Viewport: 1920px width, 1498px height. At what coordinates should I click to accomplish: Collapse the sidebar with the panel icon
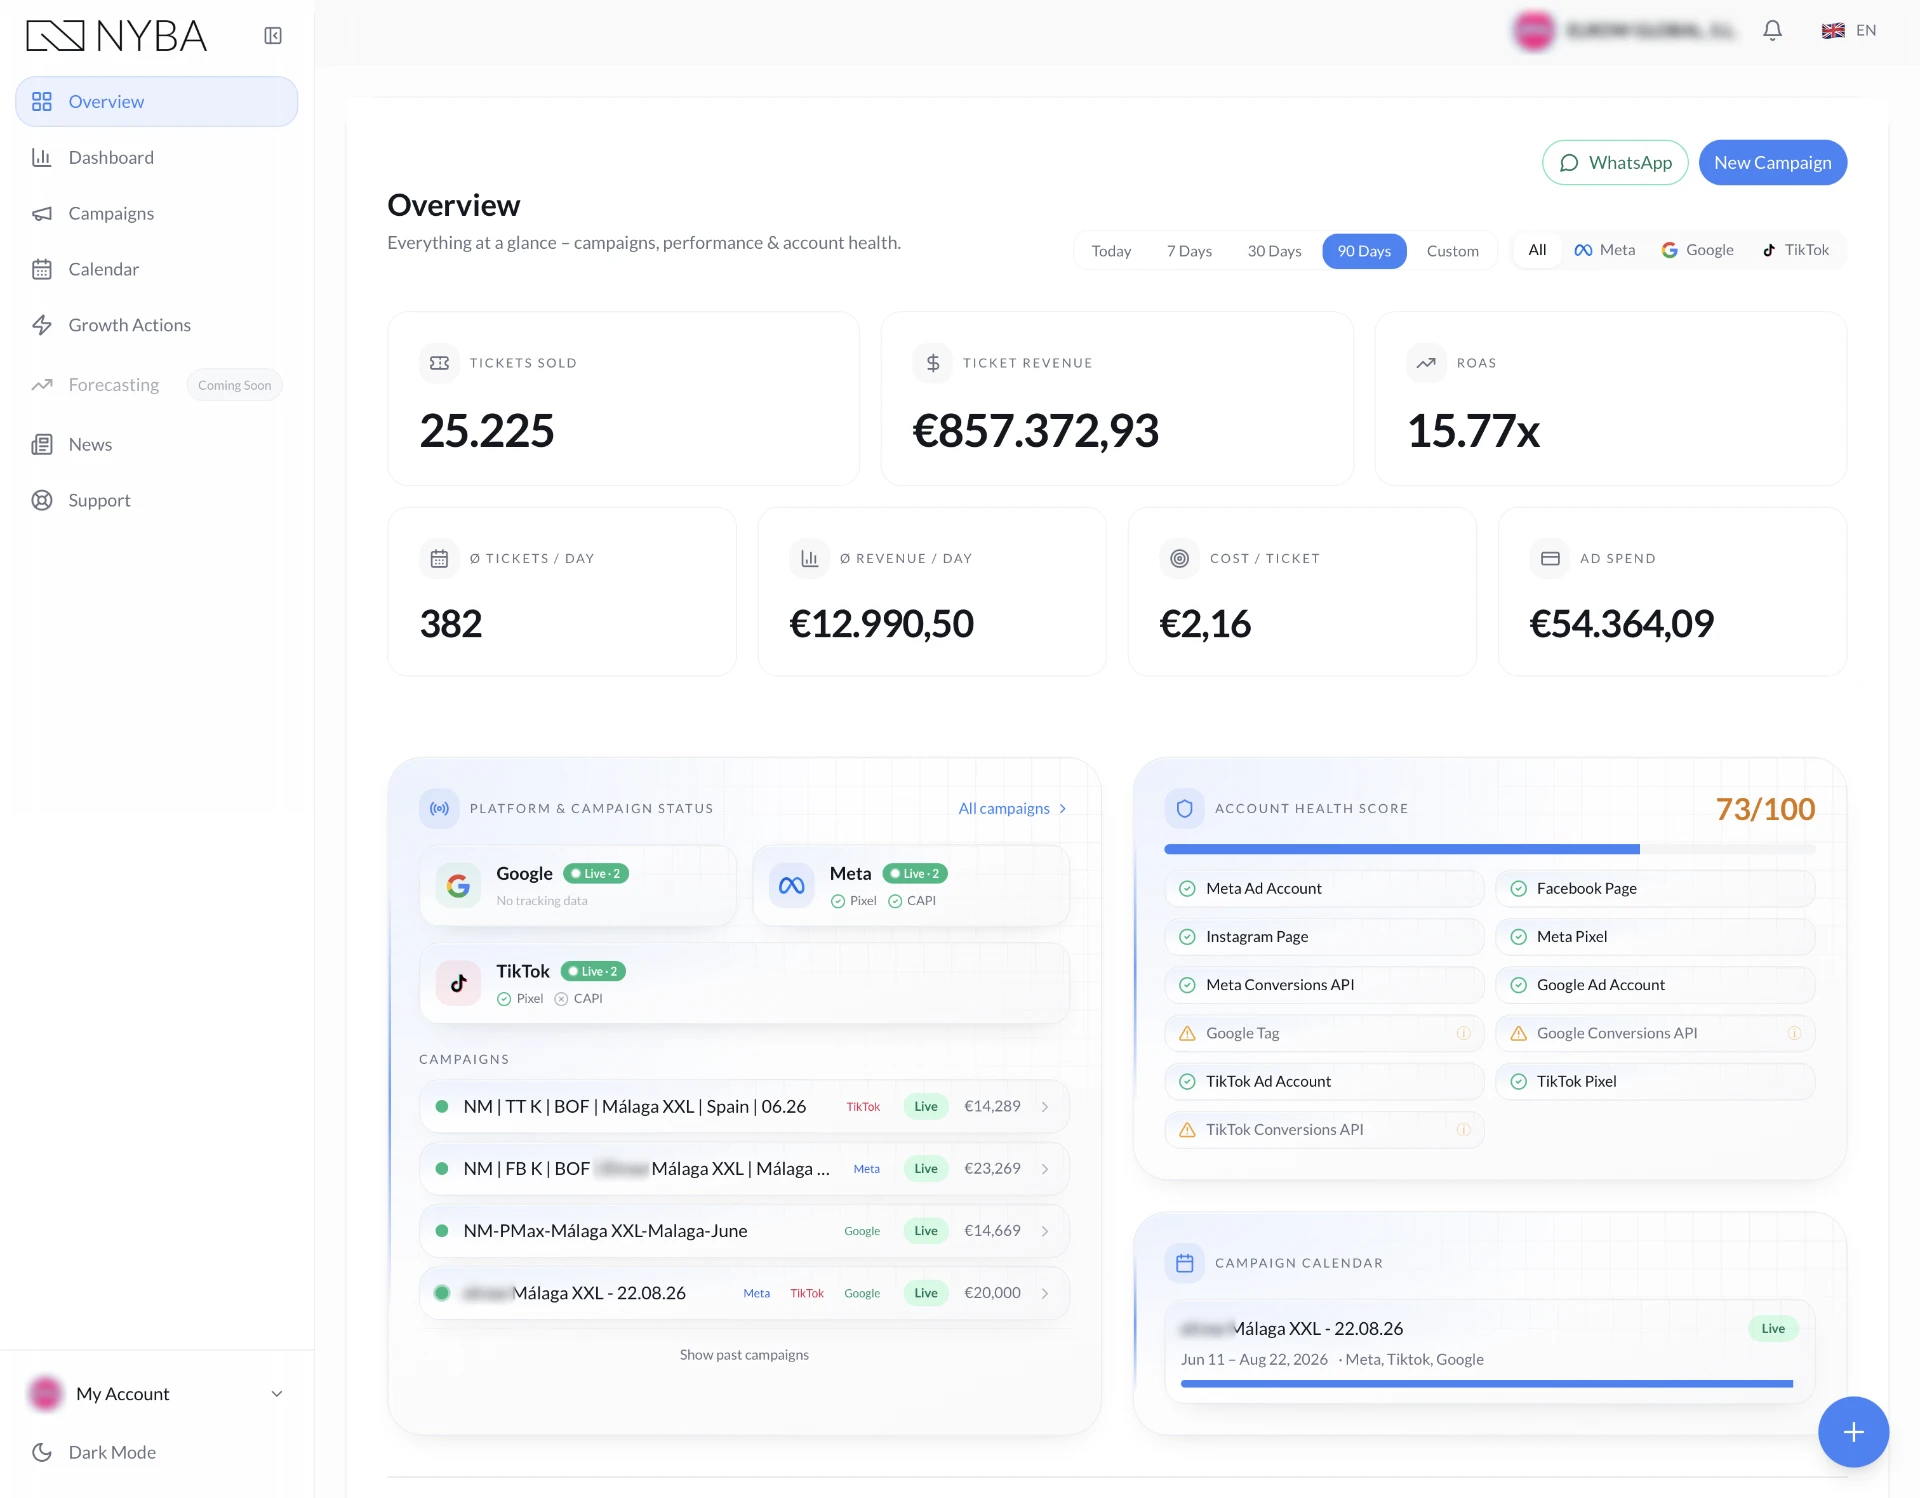[273, 36]
